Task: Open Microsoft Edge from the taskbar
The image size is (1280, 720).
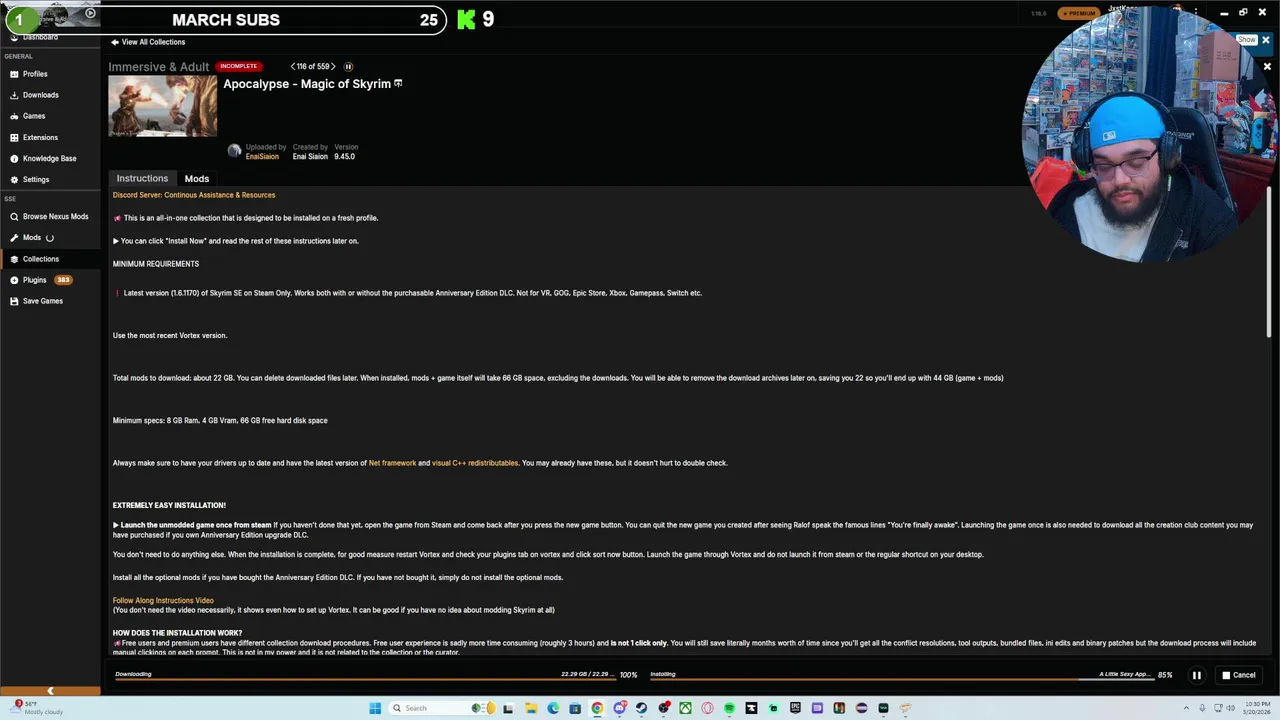Action: [x=553, y=708]
